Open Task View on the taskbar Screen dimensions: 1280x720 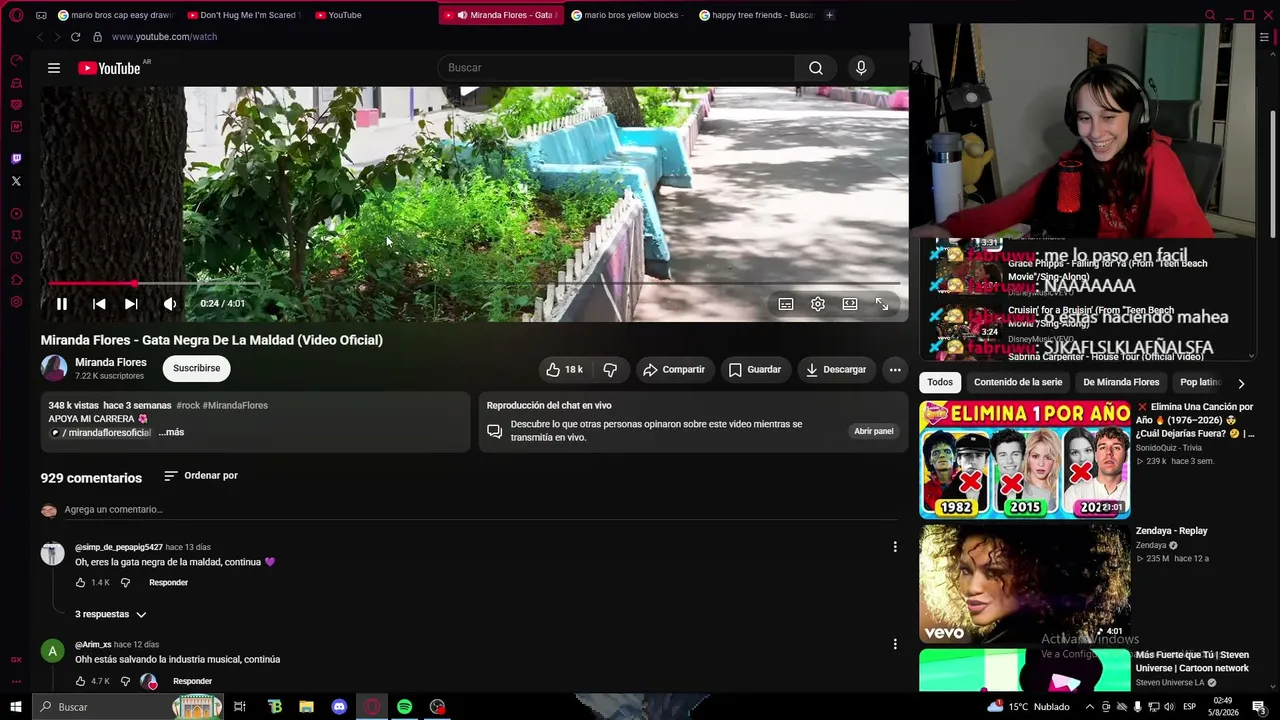point(240,707)
